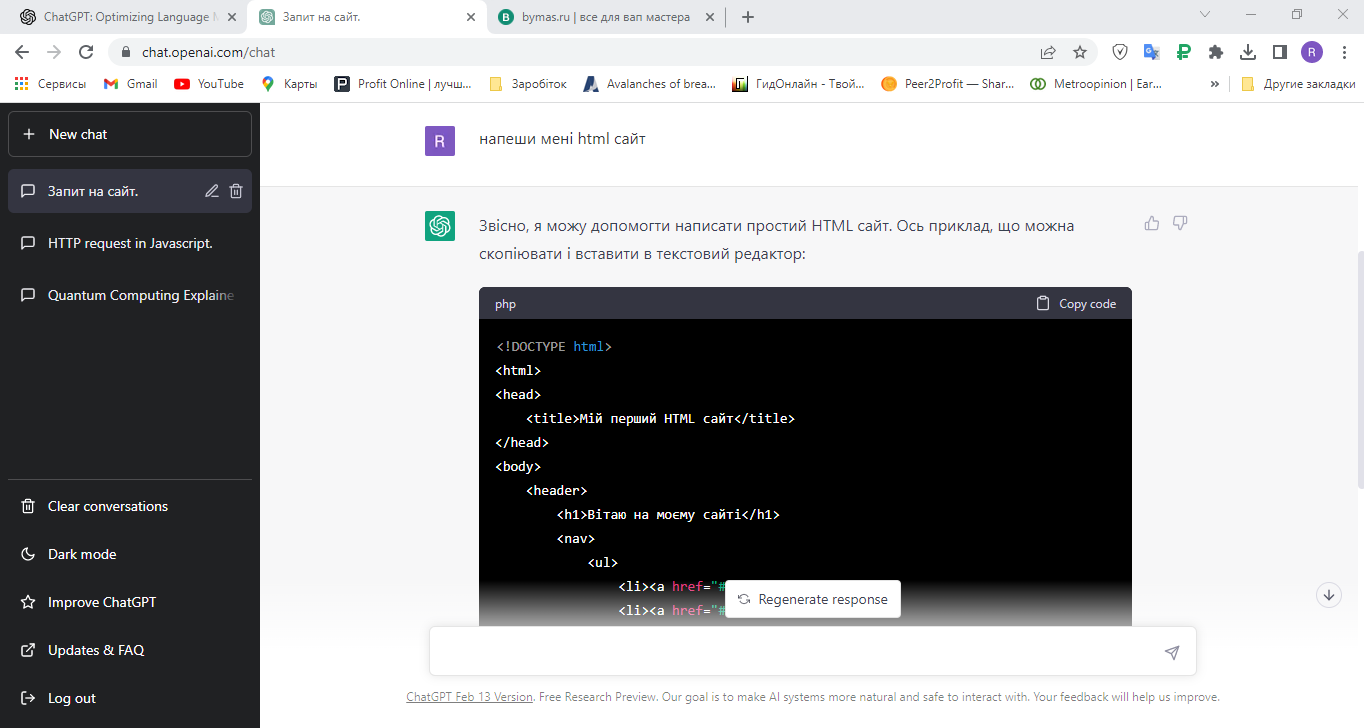Open the 'ChatGPT Feb 13 Version' link
Image resolution: width=1364 pixels, height=728 pixels.
pos(469,697)
